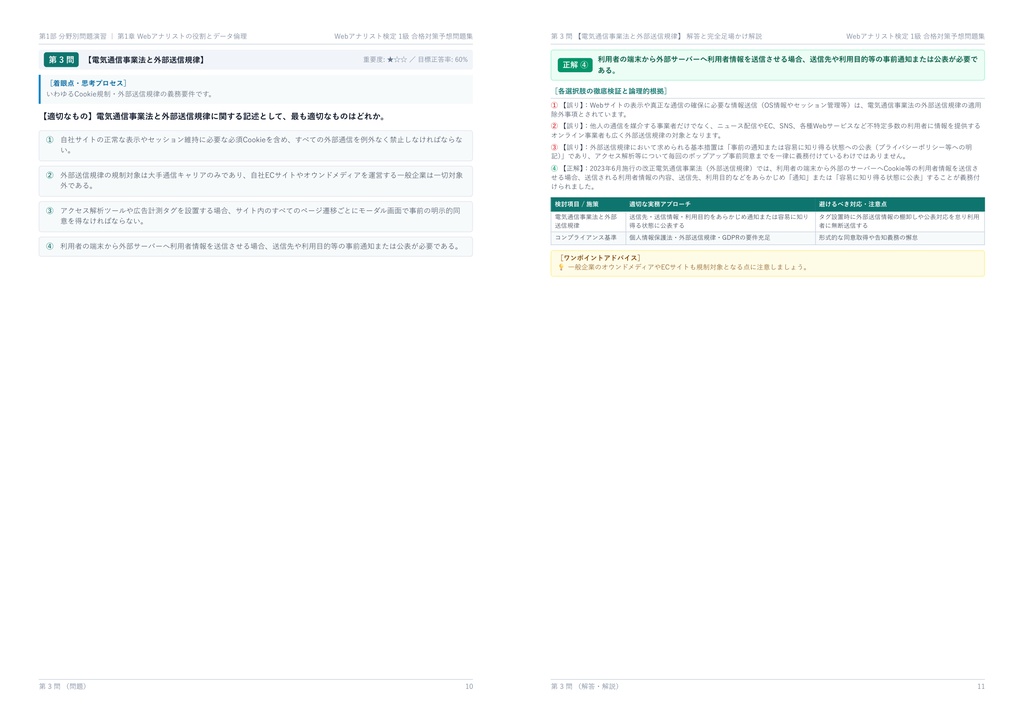Click the circled ② marker of the second answer choice
Viewport: 1024px width, 724px height.
coord(50,175)
